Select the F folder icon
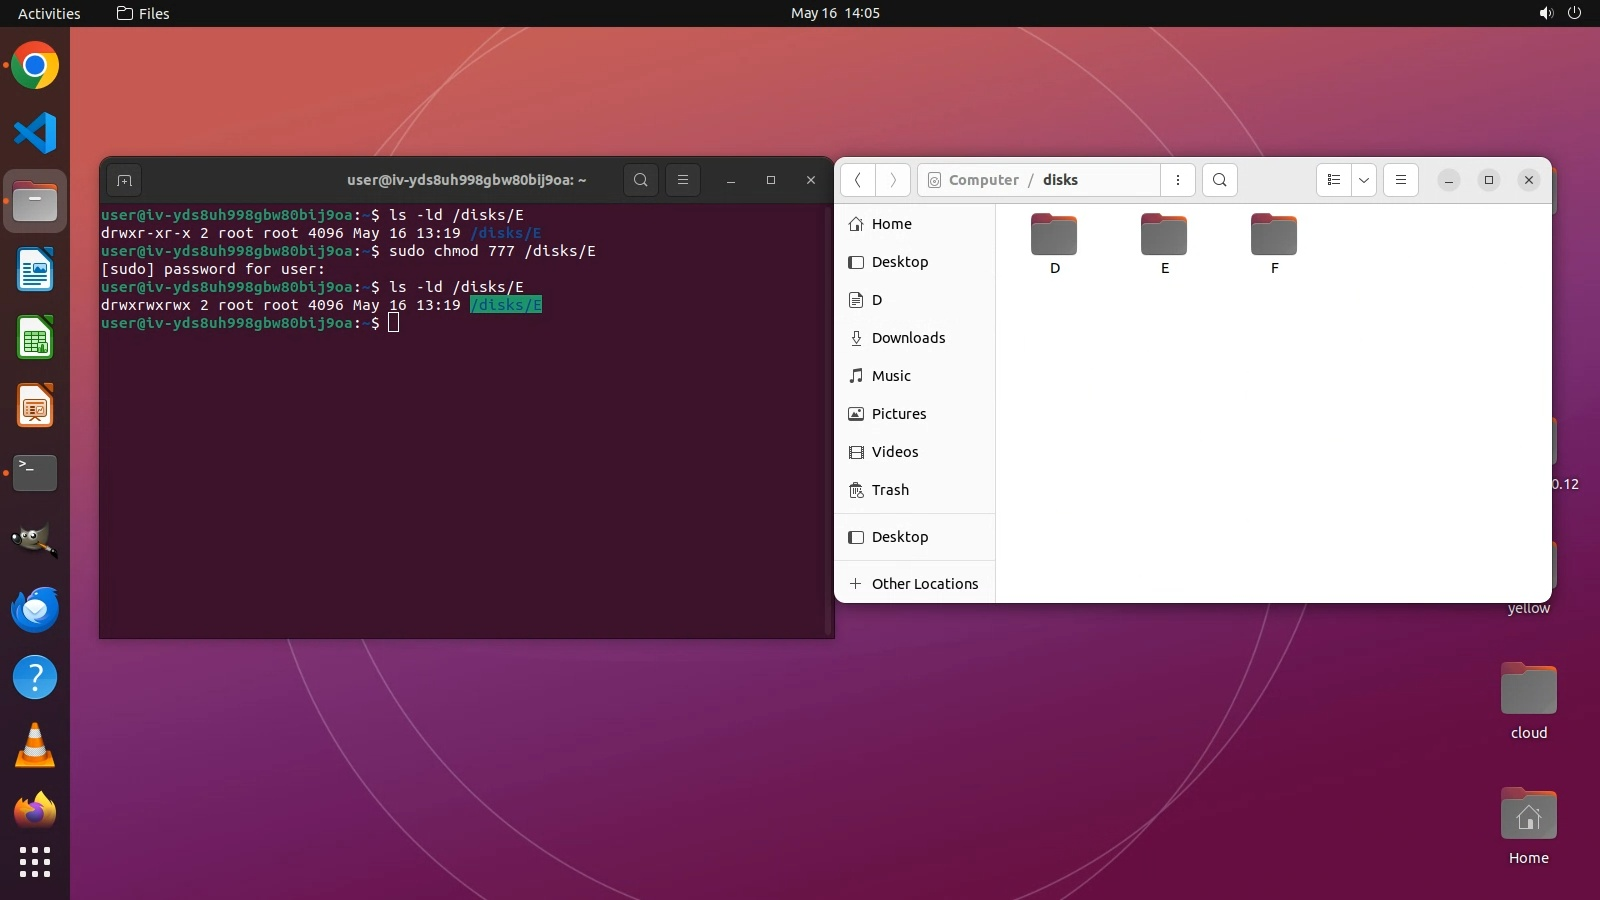The height and width of the screenshot is (900, 1600). tap(1274, 236)
